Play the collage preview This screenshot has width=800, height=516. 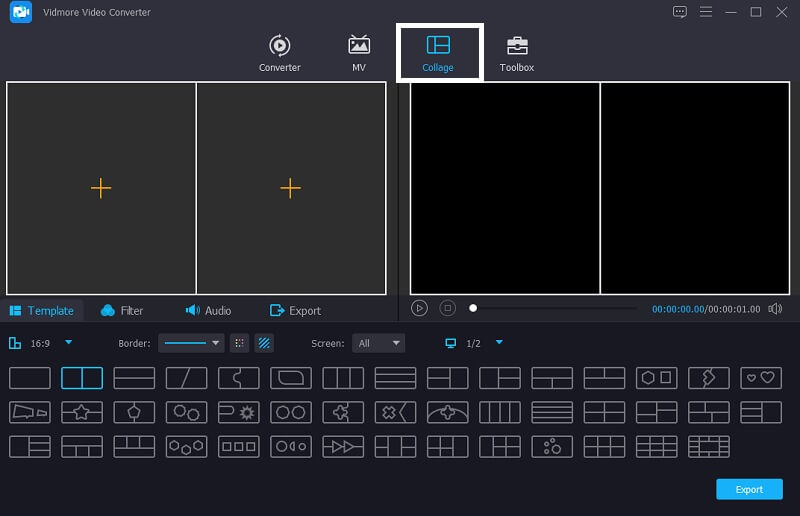pos(420,309)
